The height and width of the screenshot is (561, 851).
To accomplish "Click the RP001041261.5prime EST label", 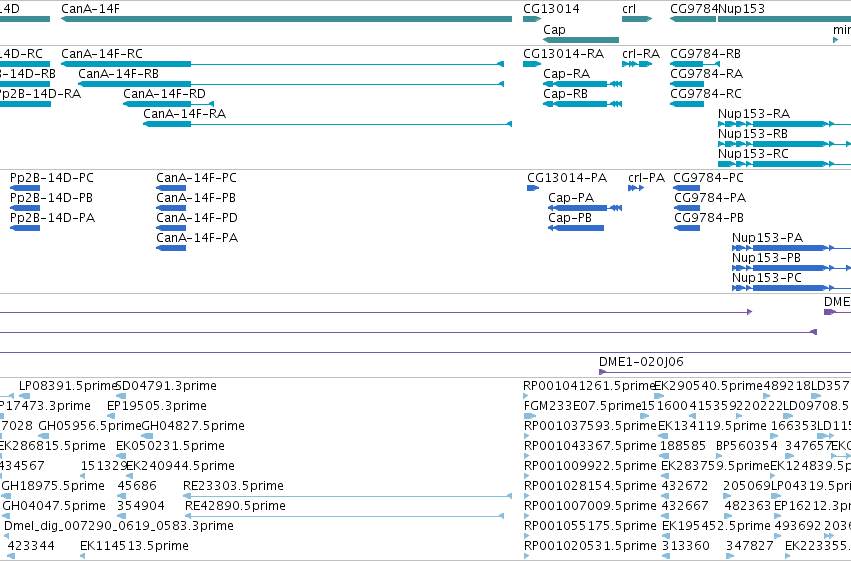I will pos(589,386).
